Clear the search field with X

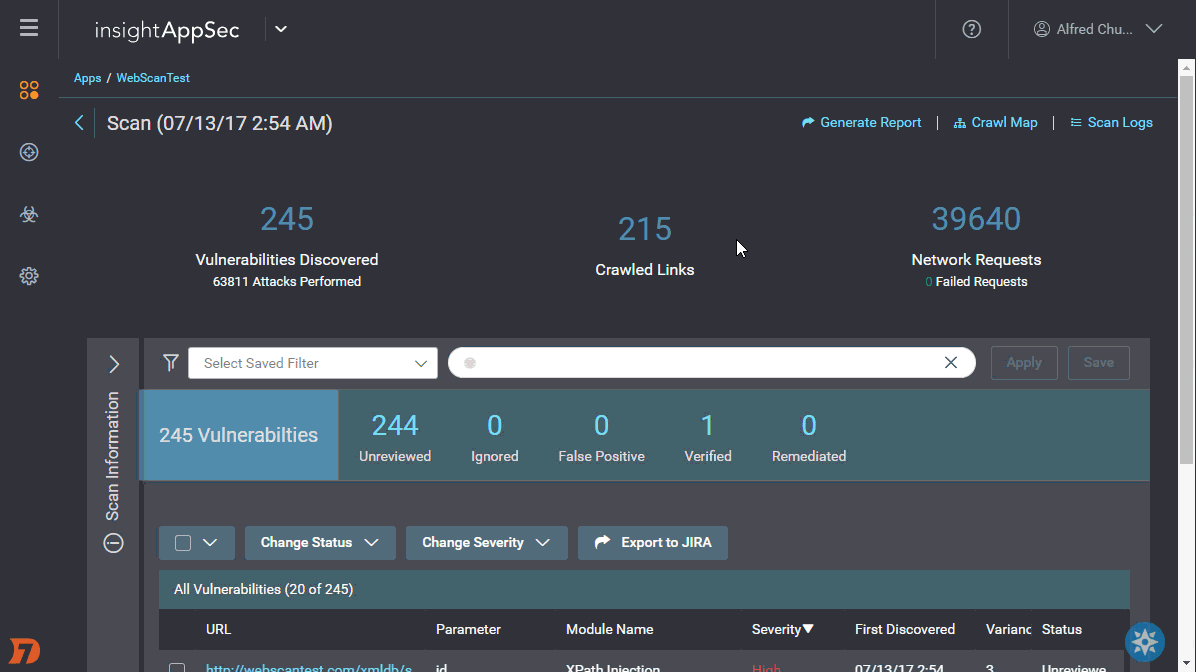click(951, 362)
